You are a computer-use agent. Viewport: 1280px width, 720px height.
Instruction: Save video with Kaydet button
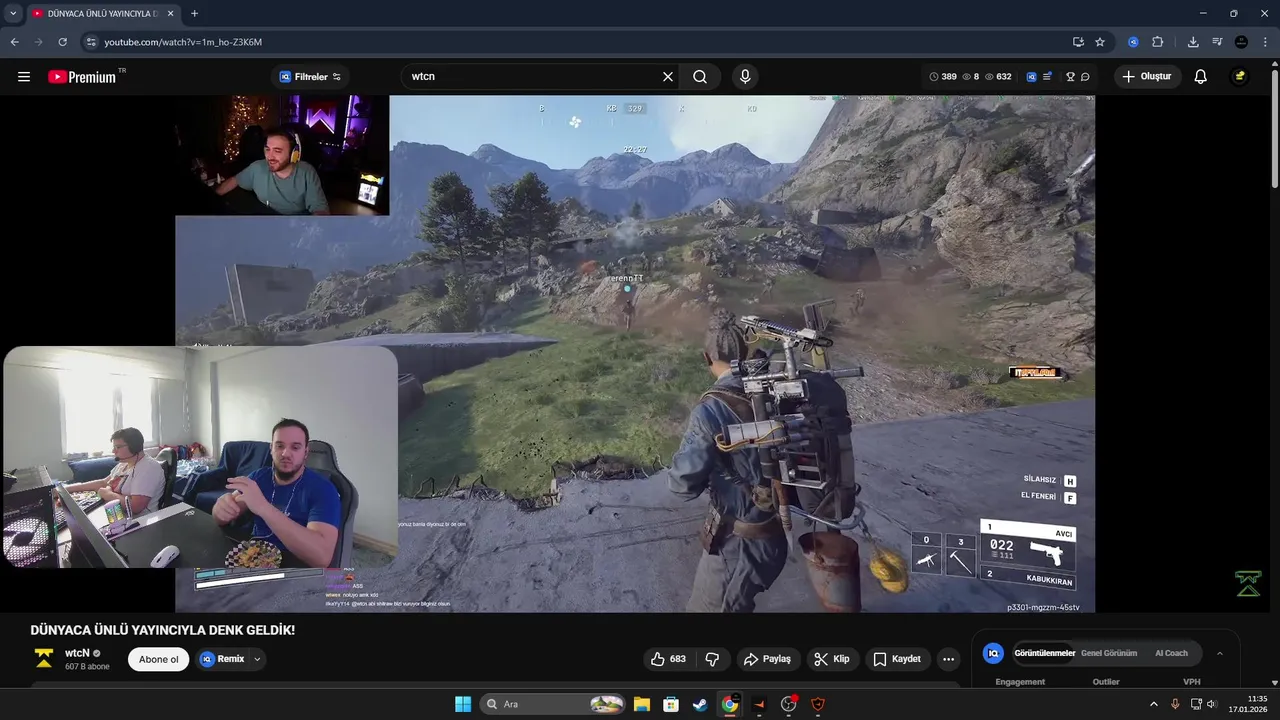pyautogui.click(x=897, y=659)
